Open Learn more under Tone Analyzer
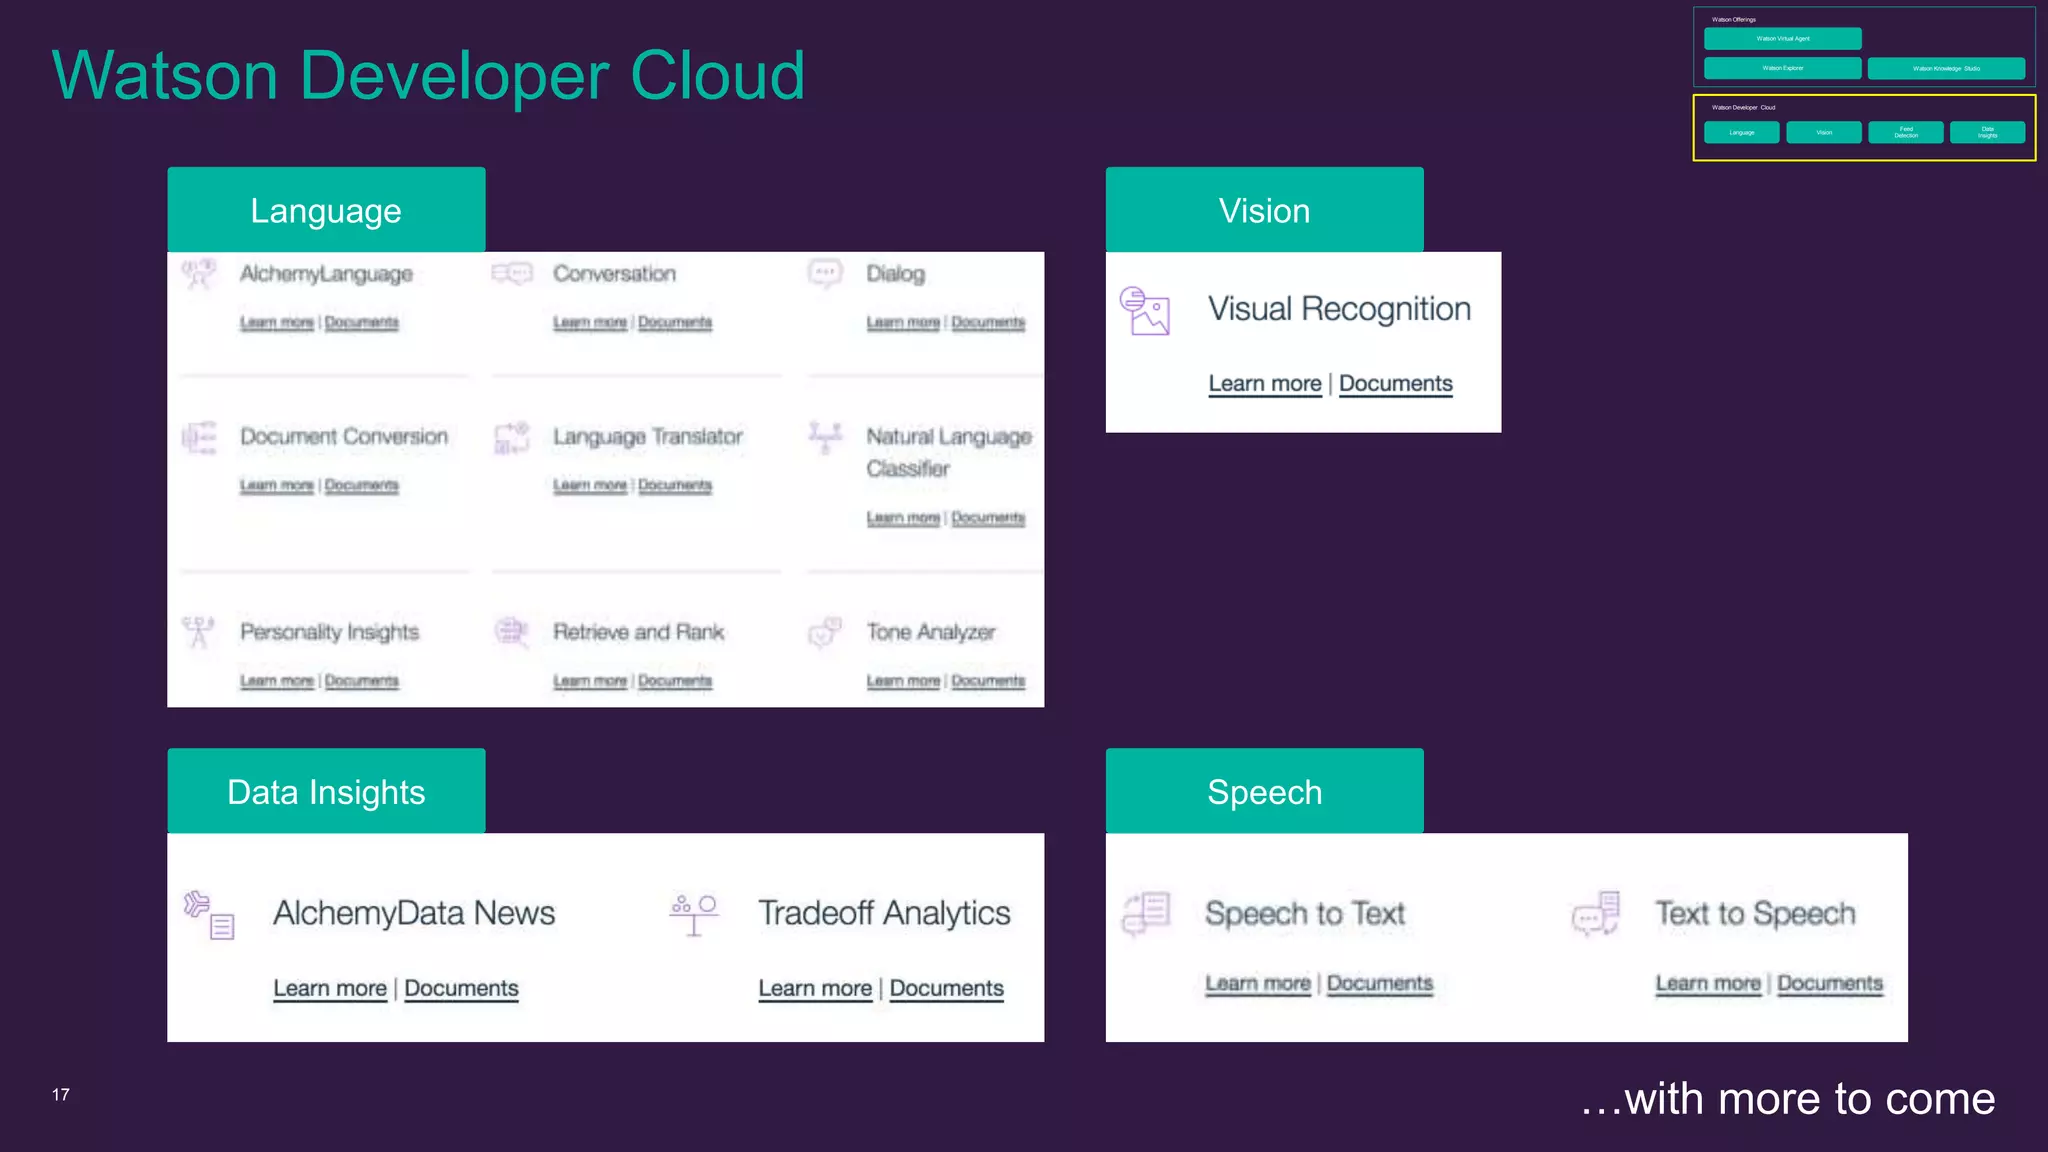Image resolution: width=2048 pixels, height=1152 pixels. click(903, 681)
